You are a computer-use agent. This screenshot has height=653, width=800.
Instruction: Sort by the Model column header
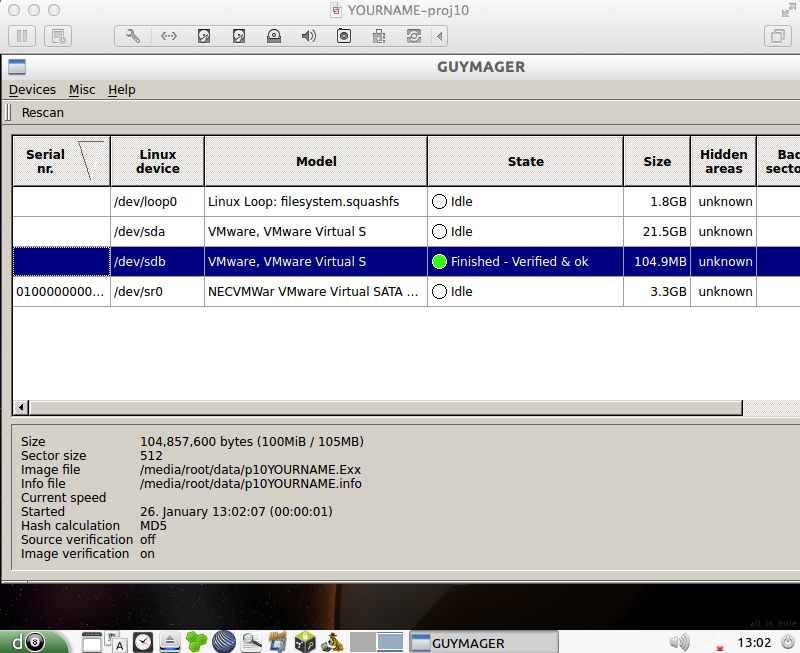pos(316,161)
